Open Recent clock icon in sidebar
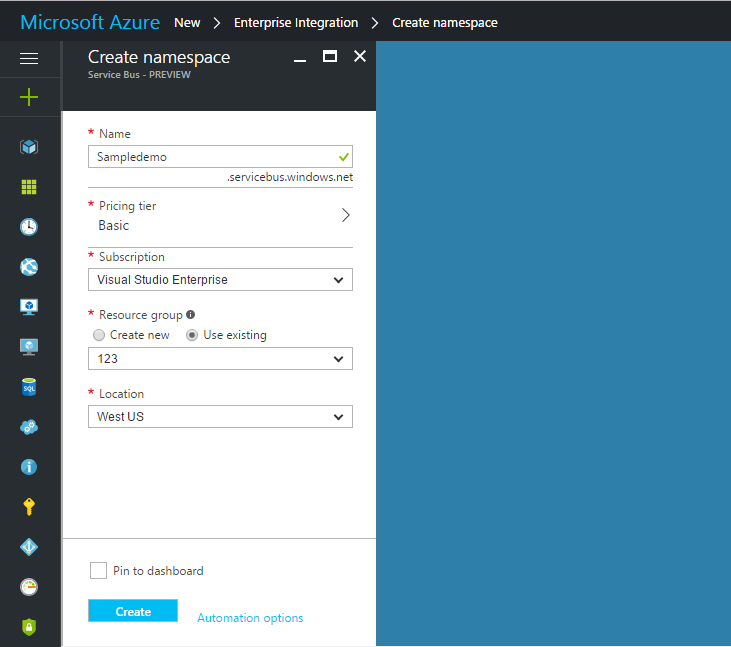 click(x=29, y=227)
